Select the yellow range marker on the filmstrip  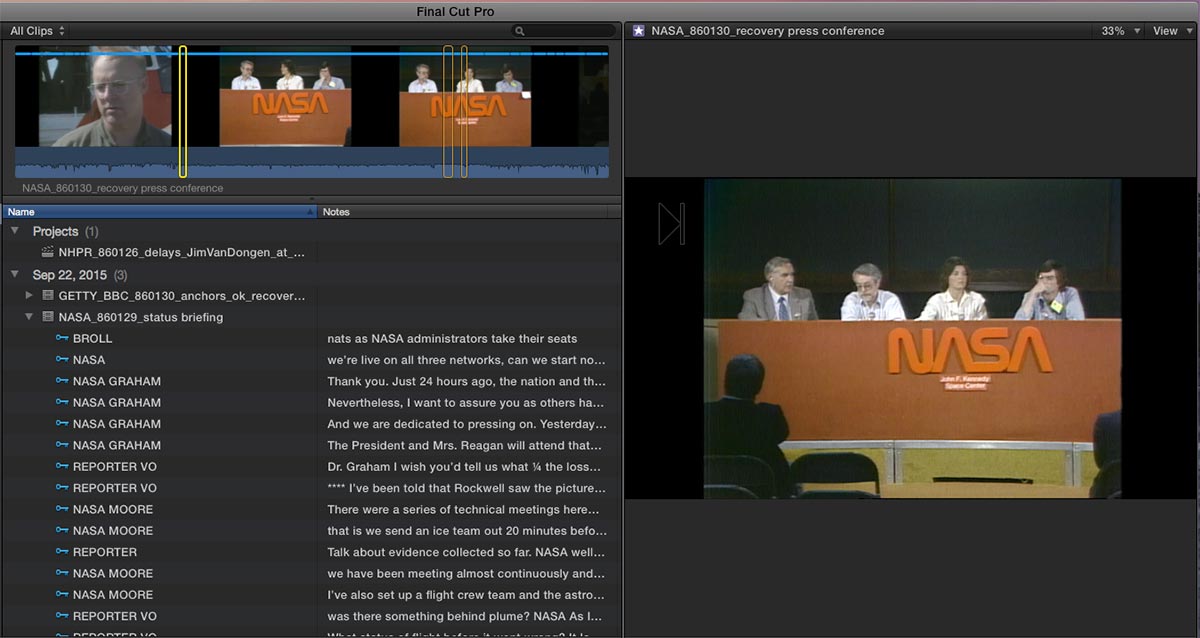click(183, 111)
